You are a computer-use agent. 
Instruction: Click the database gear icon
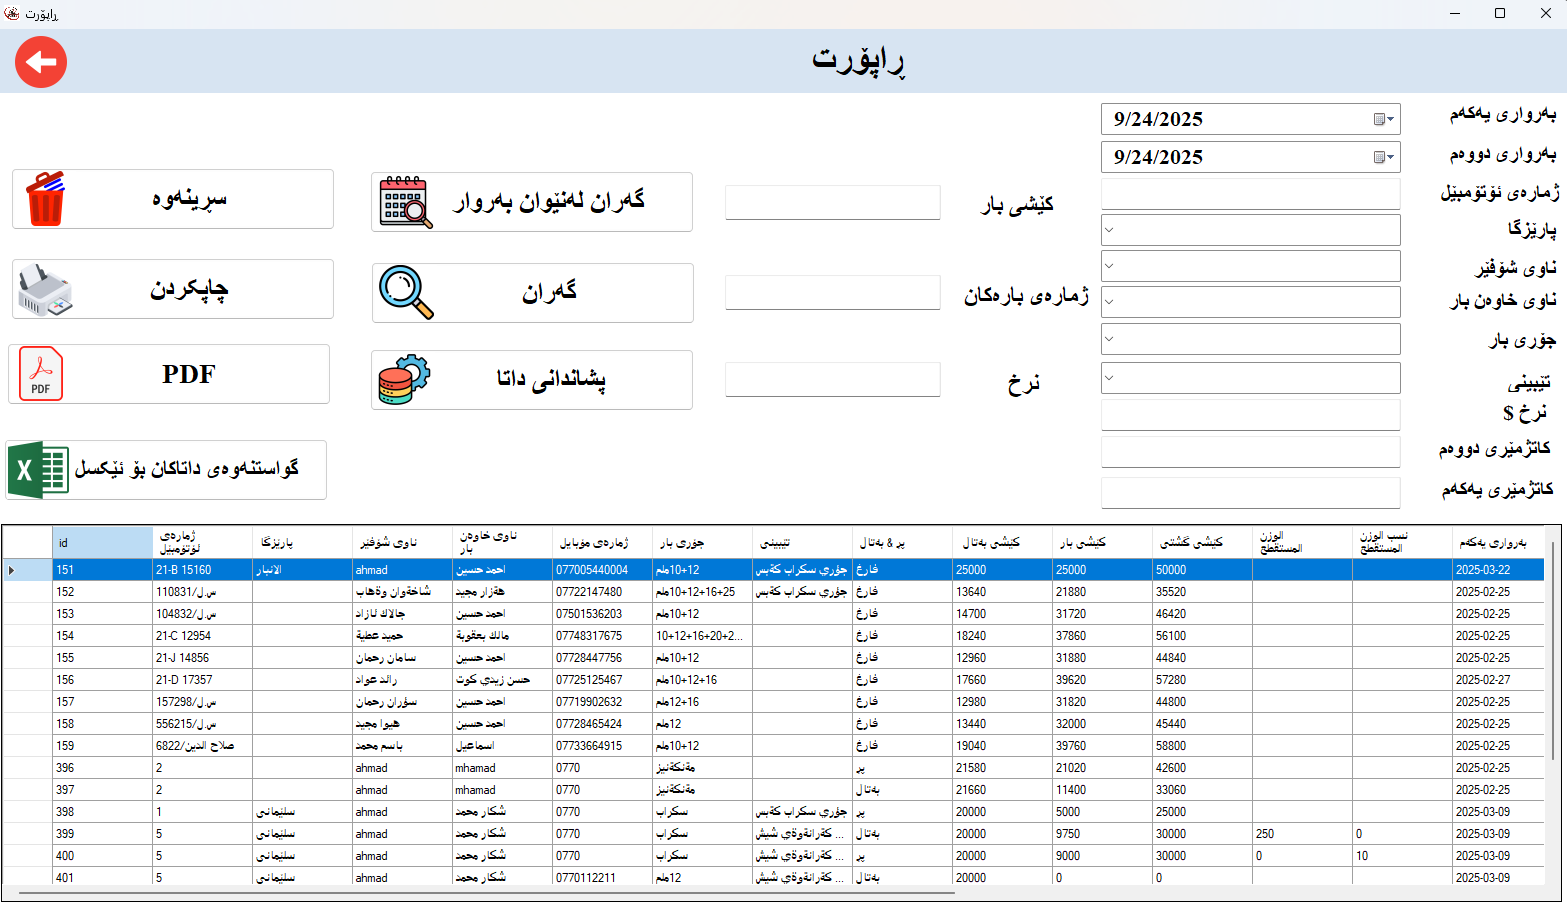[404, 380]
